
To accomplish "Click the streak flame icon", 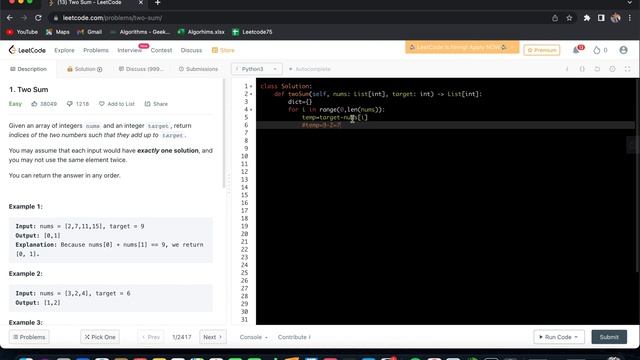I will pyautogui.click(x=597, y=50).
